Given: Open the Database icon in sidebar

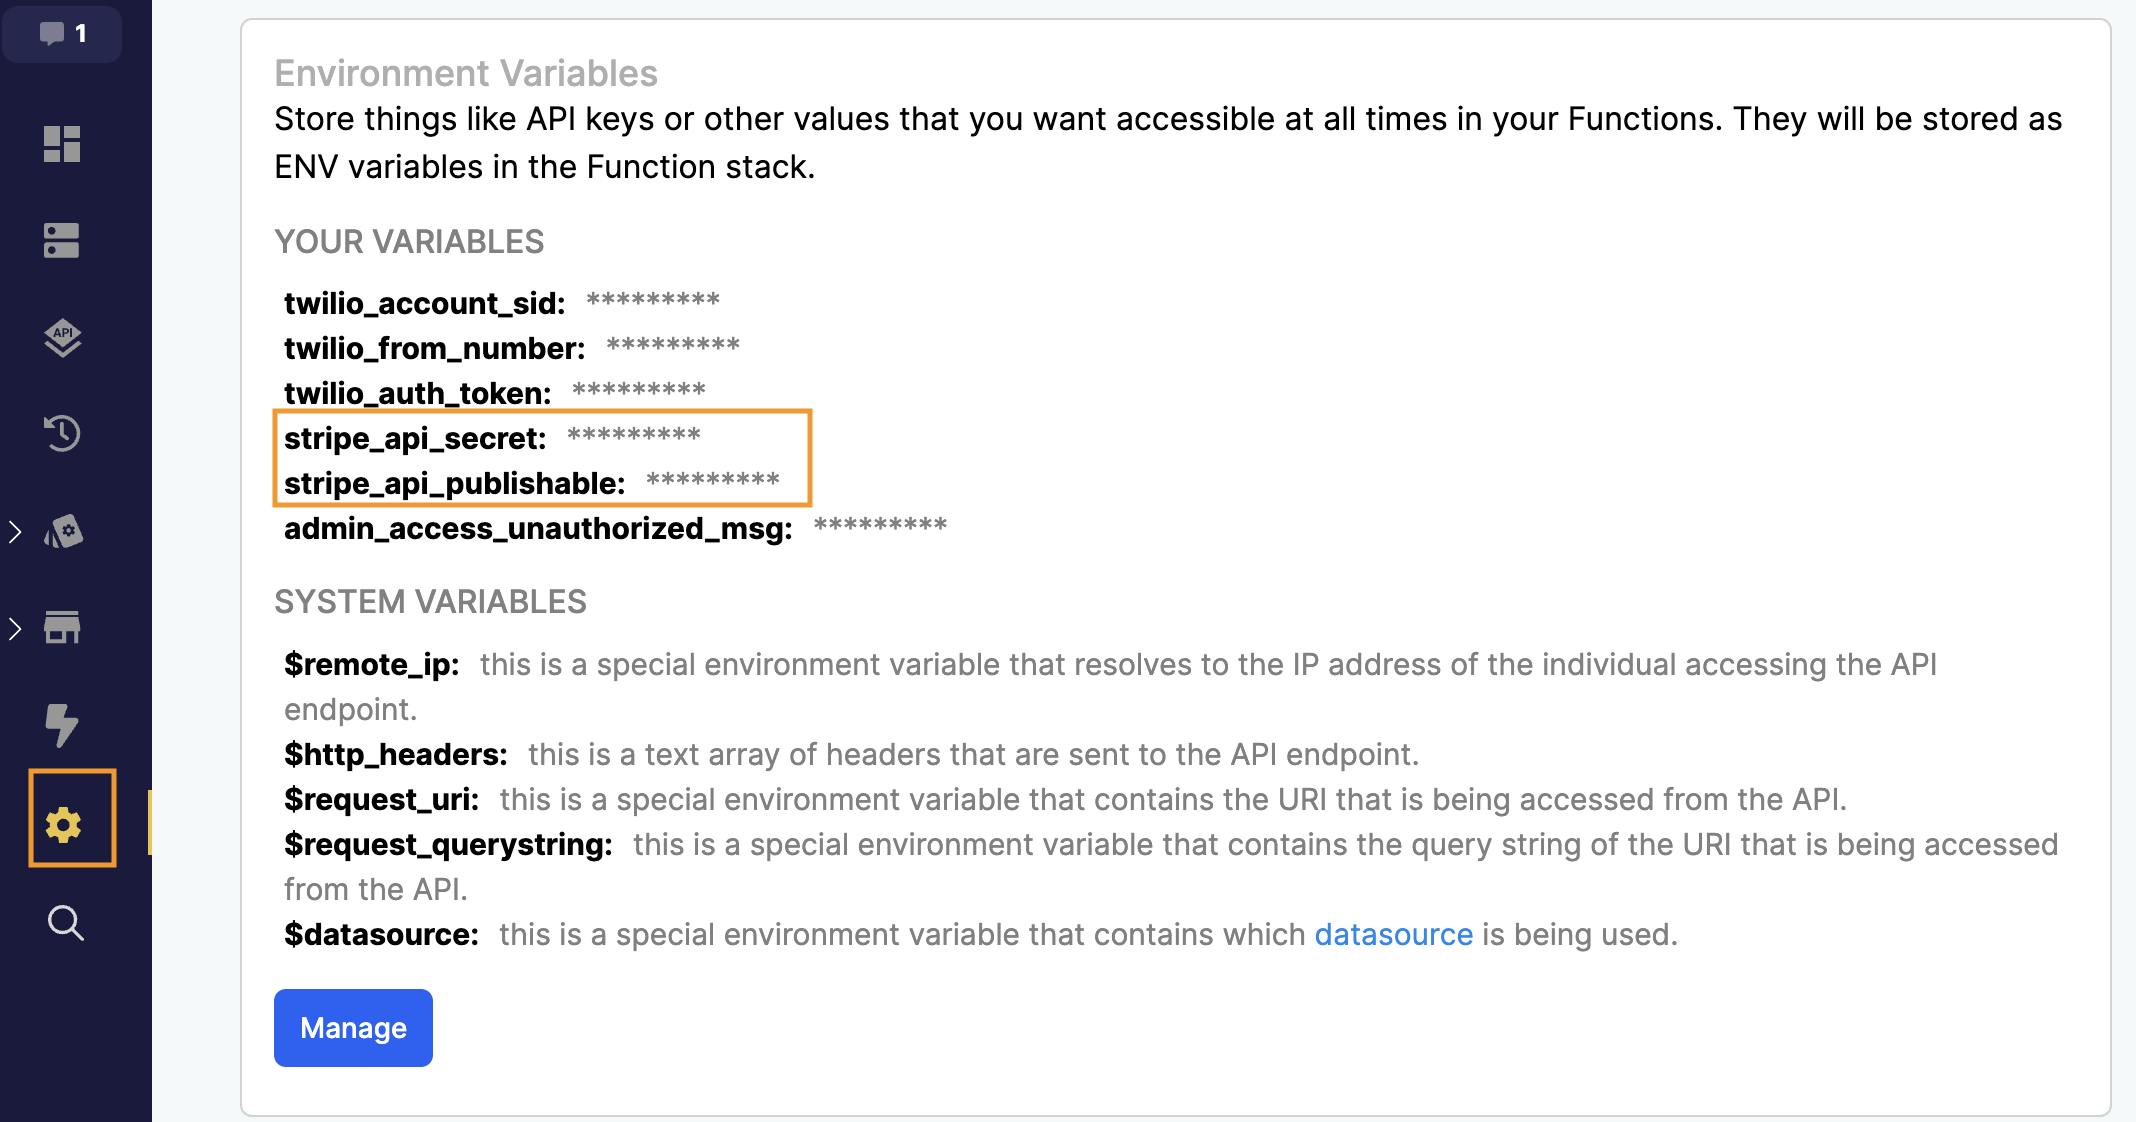Looking at the screenshot, I should [x=62, y=241].
